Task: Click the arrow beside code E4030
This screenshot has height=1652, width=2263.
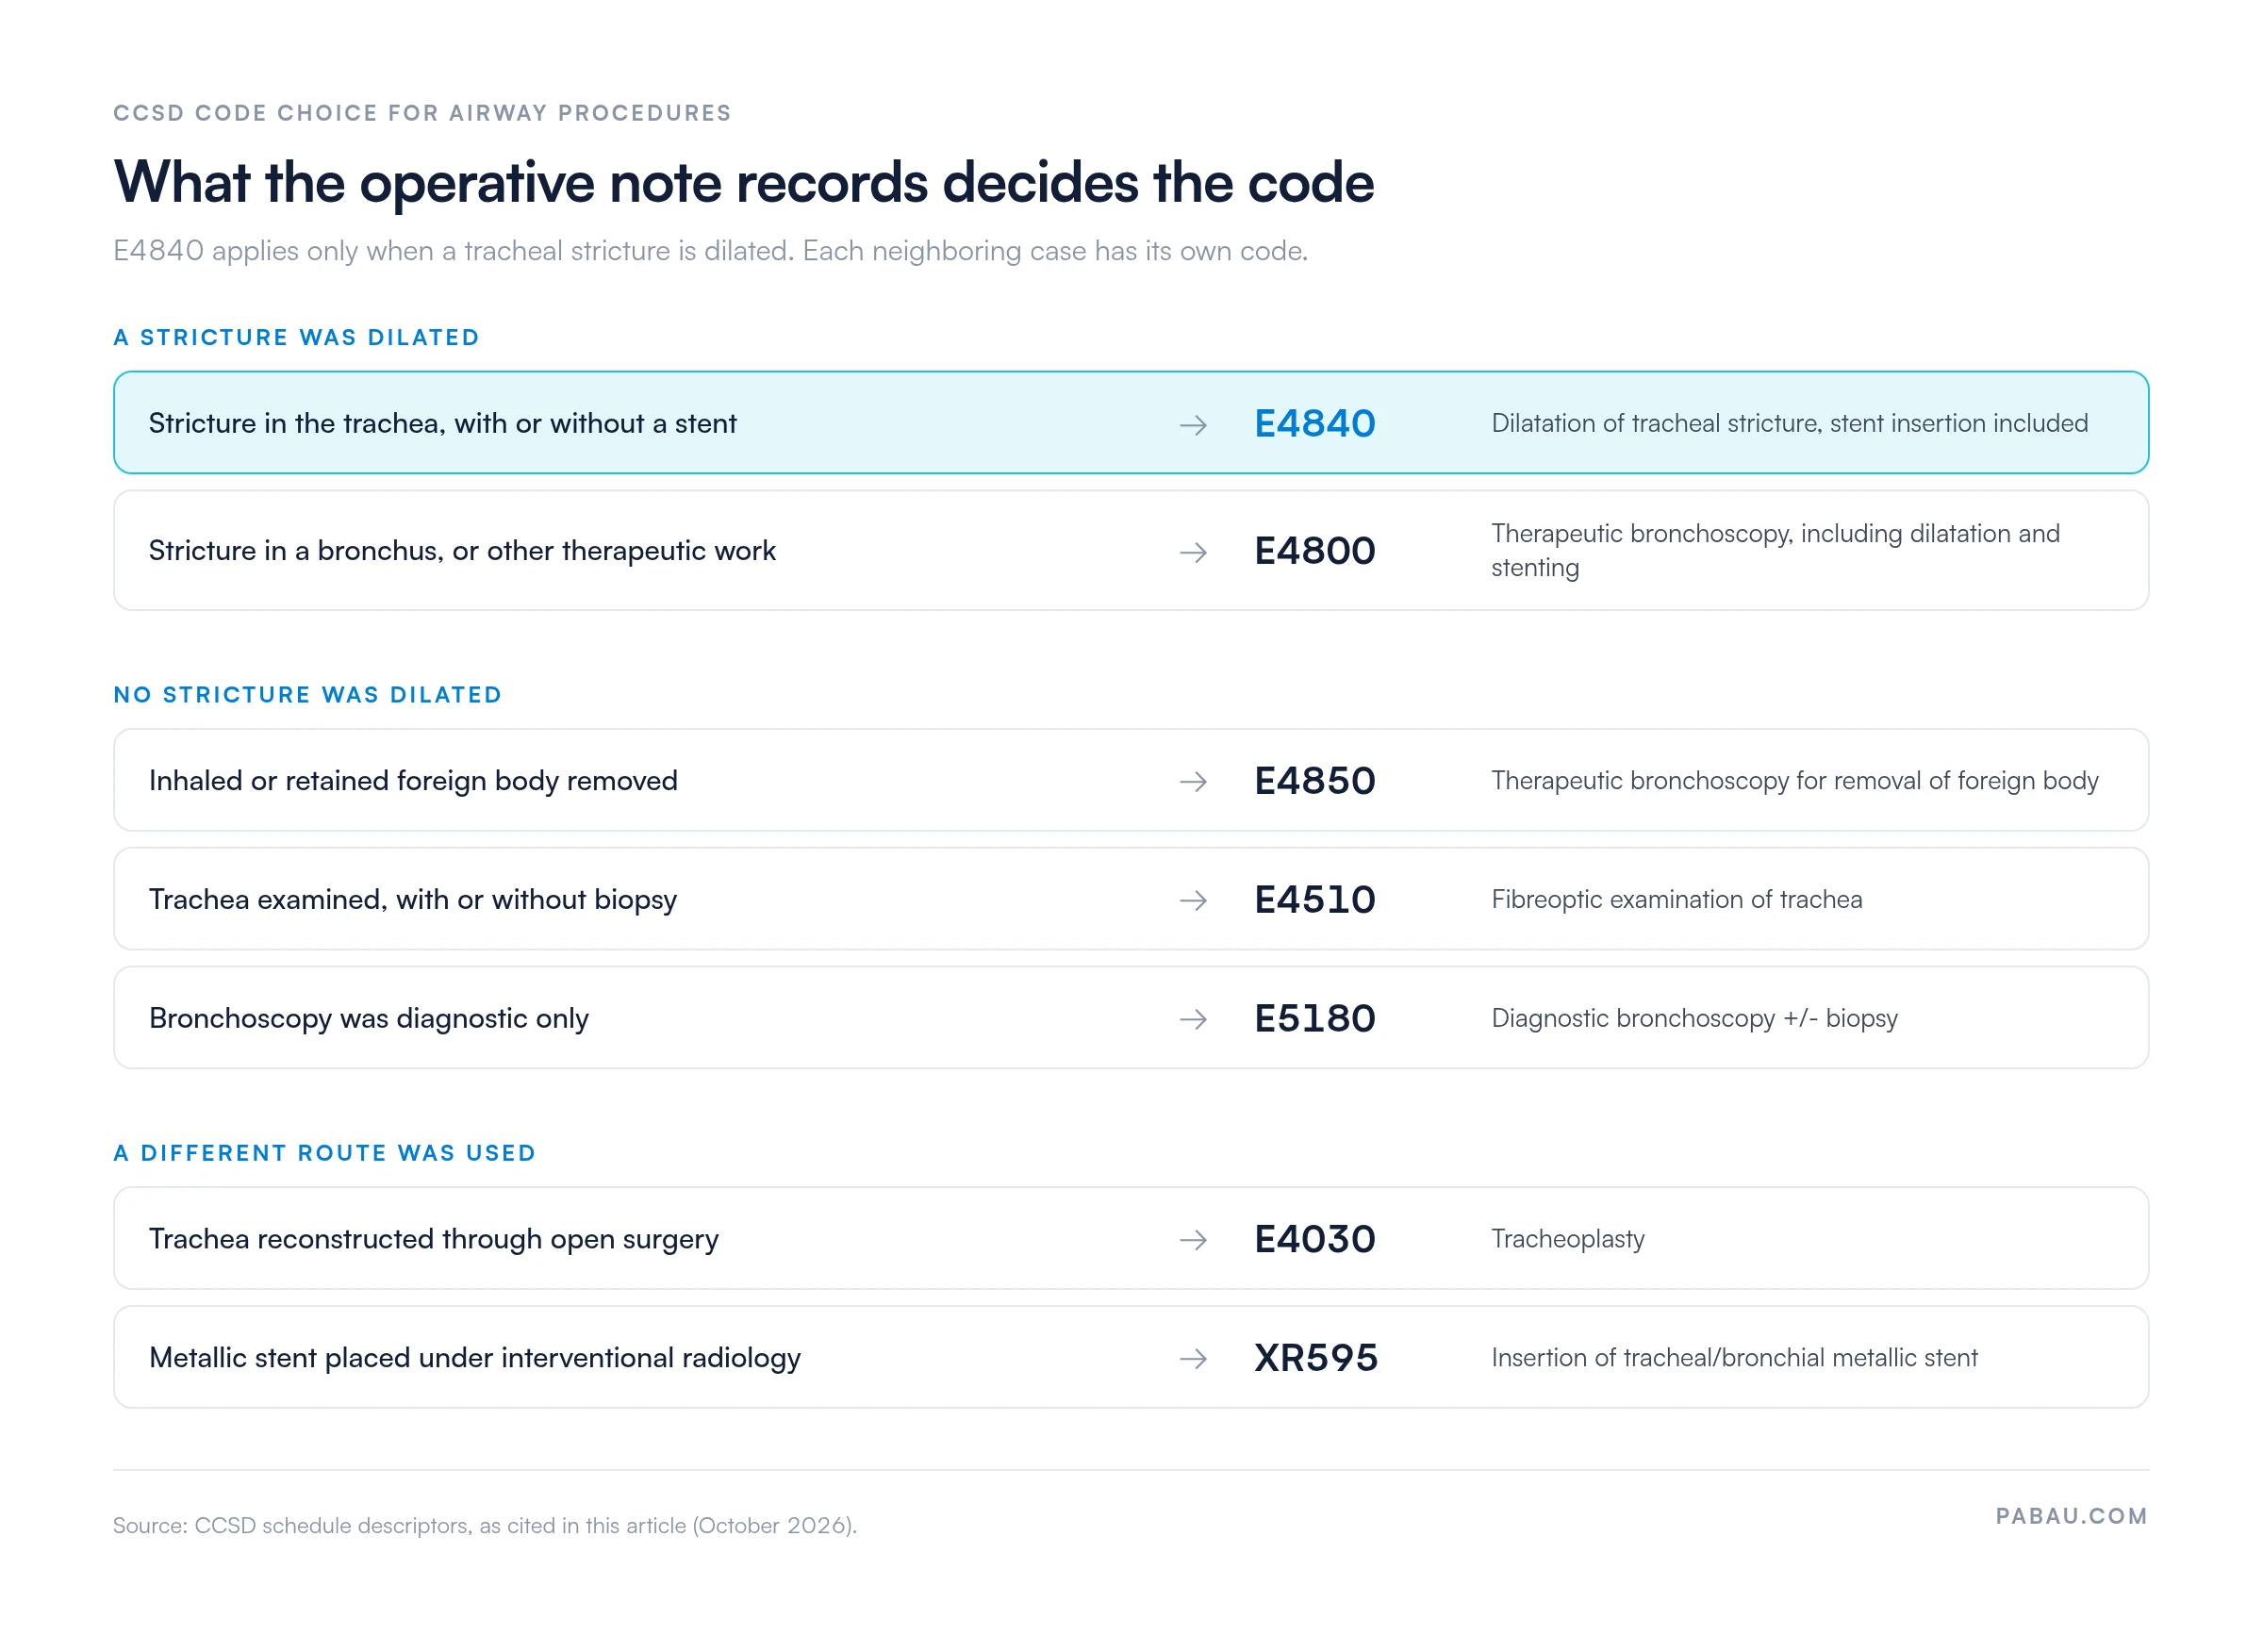Action: click(1192, 1240)
